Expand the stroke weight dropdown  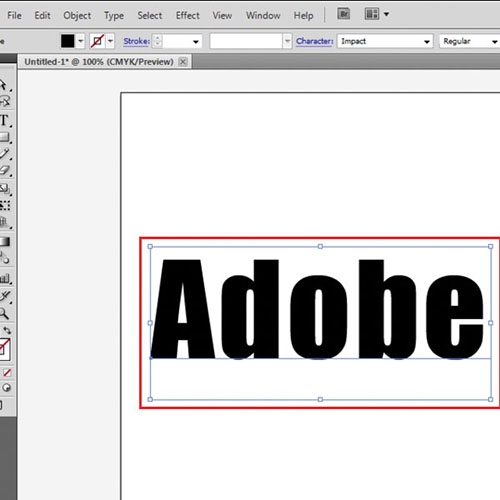196,42
